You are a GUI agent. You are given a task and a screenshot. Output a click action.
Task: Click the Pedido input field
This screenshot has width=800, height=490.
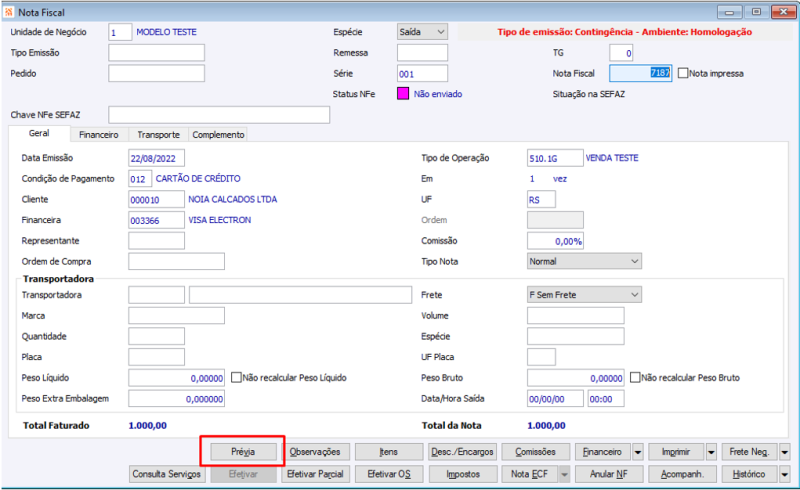pyautogui.click(x=157, y=74)
